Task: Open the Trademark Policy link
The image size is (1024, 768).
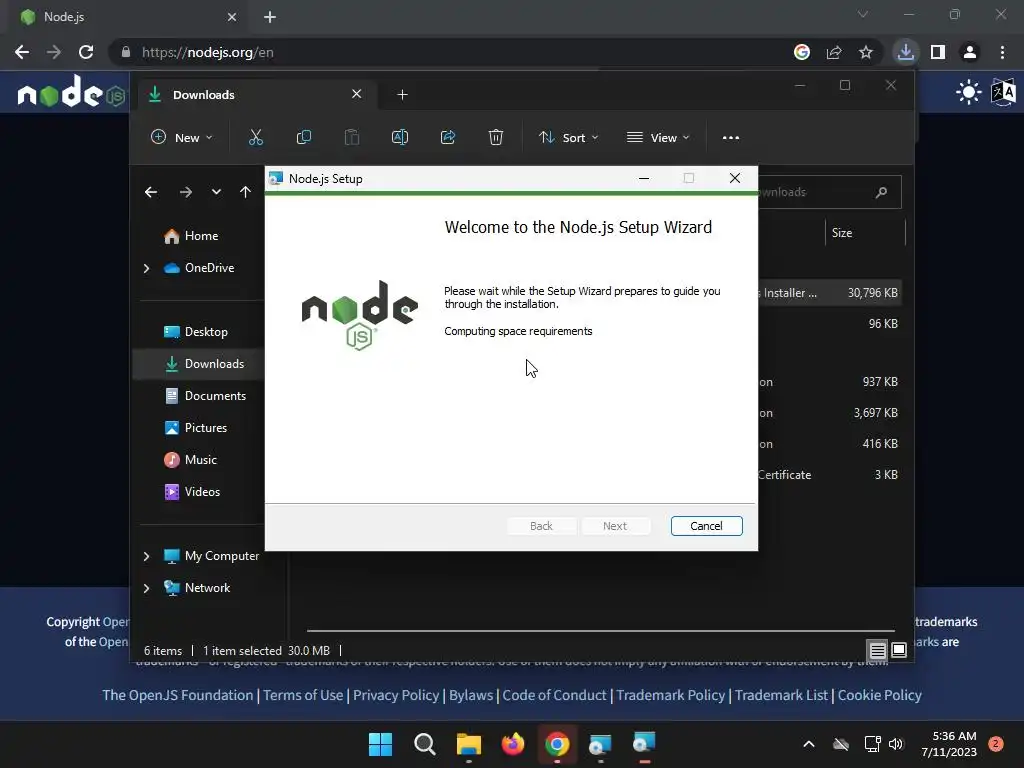Action: point(671,695)
